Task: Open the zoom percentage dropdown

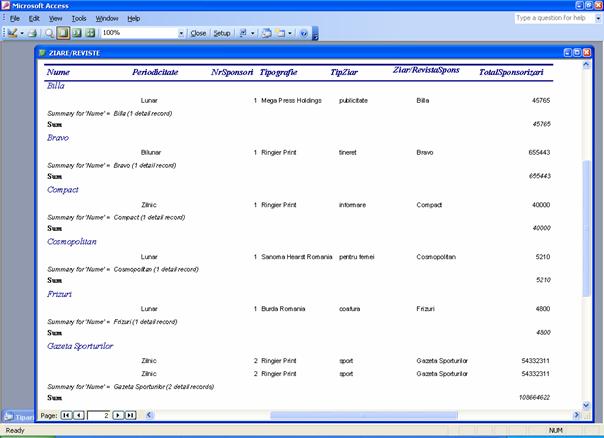Action: click(181, 33)
